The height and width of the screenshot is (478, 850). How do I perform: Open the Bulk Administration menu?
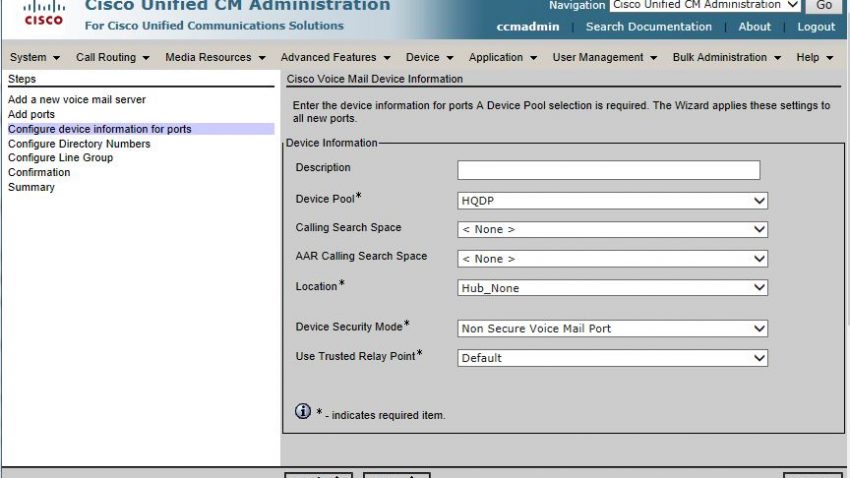[x=727, y=58]
